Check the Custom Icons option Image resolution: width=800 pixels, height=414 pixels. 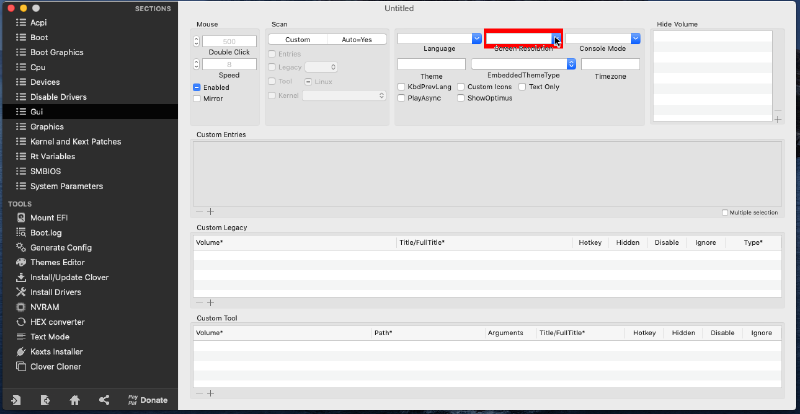461,87
